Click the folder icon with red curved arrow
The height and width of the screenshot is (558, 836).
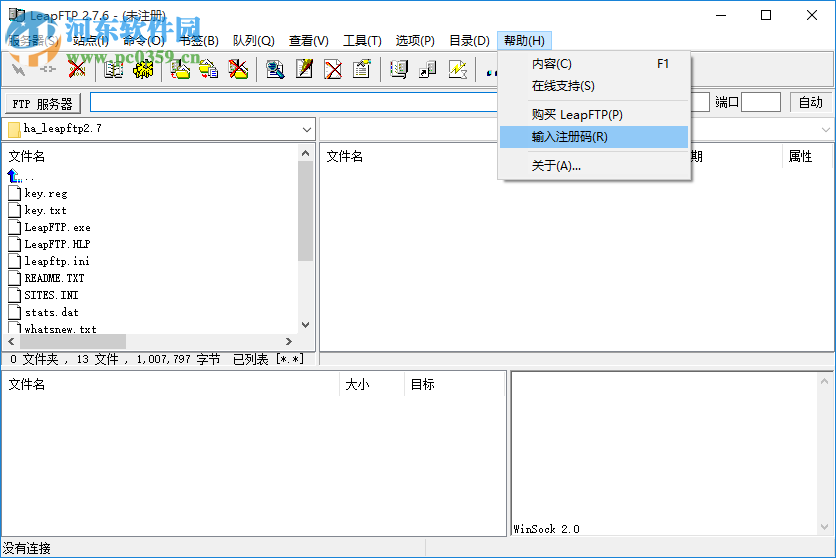click(180, 69)
